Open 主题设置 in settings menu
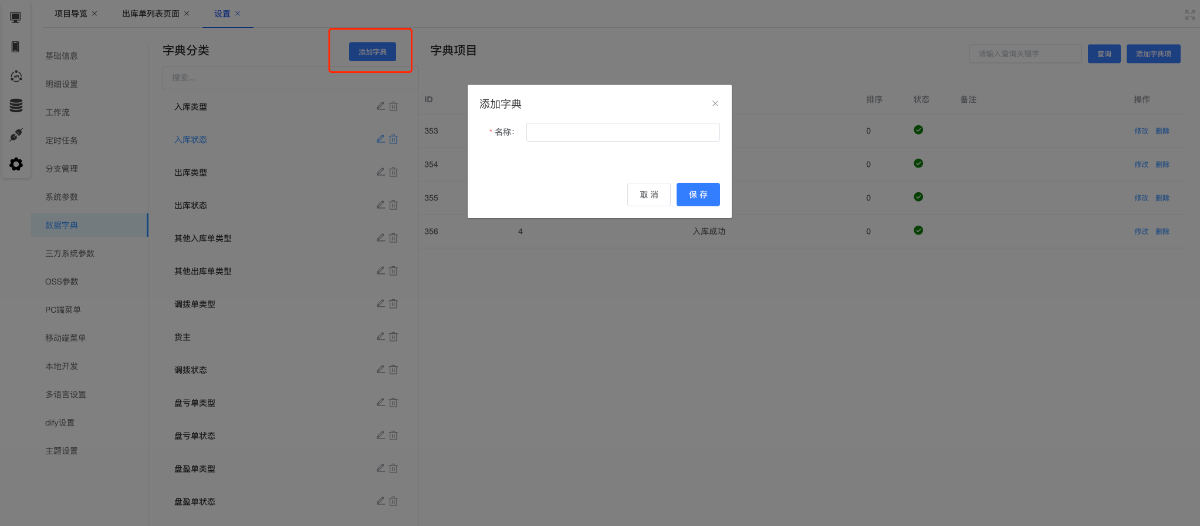Viewport: 1200px width, 526px height. [x=62, y=450]
